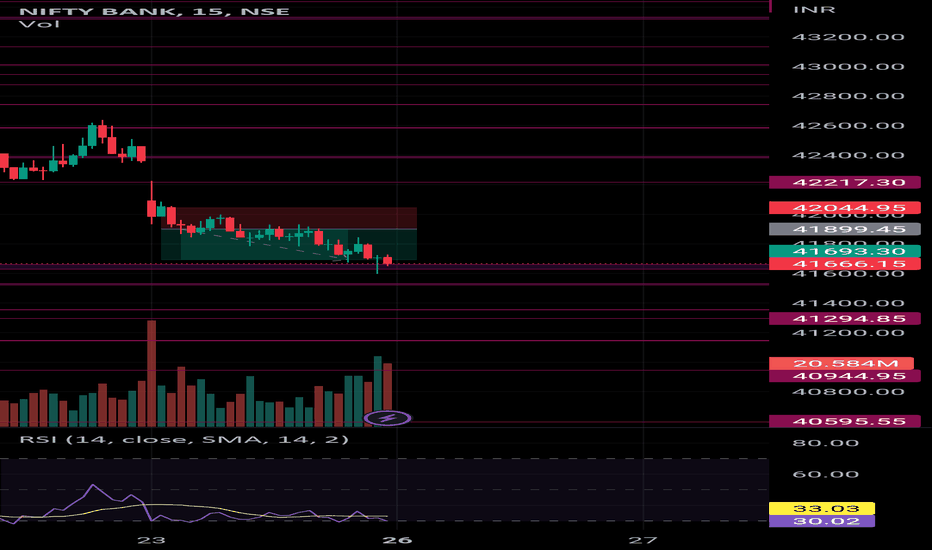Click the 26 date label on time axis
This screenshot has width=932, height=550.
[x=397, y=540]
